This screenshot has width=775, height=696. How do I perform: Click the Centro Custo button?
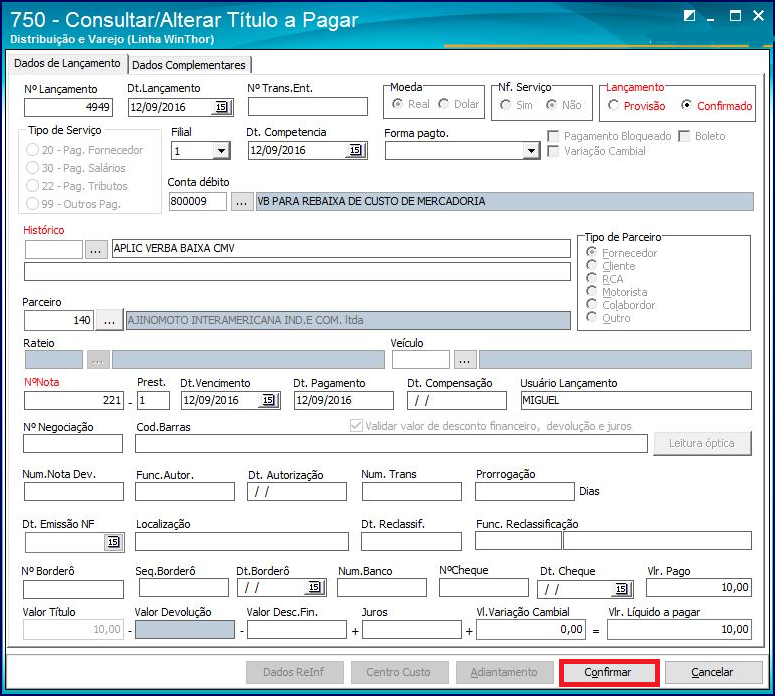click(398, 672)
